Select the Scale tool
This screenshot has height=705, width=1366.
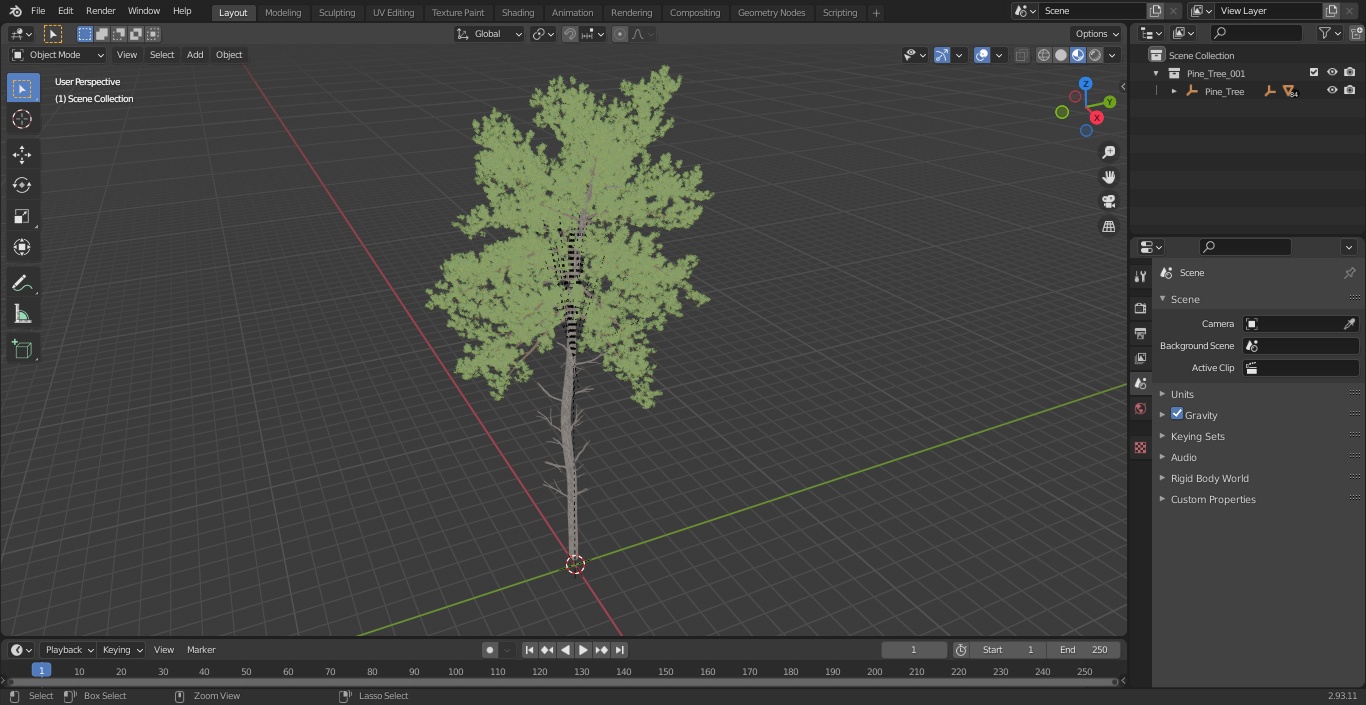pos(22,216)
